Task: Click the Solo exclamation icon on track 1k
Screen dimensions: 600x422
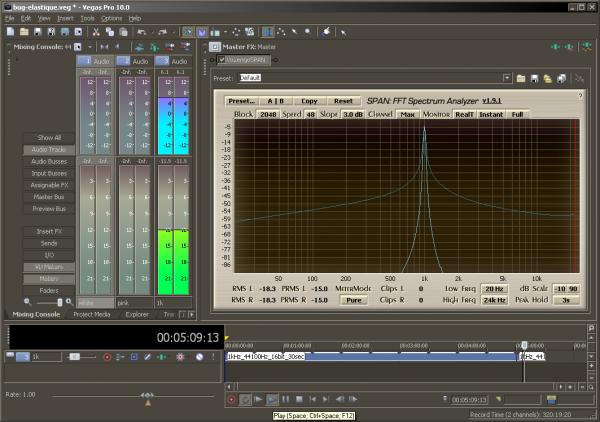Action: (213, 357)
